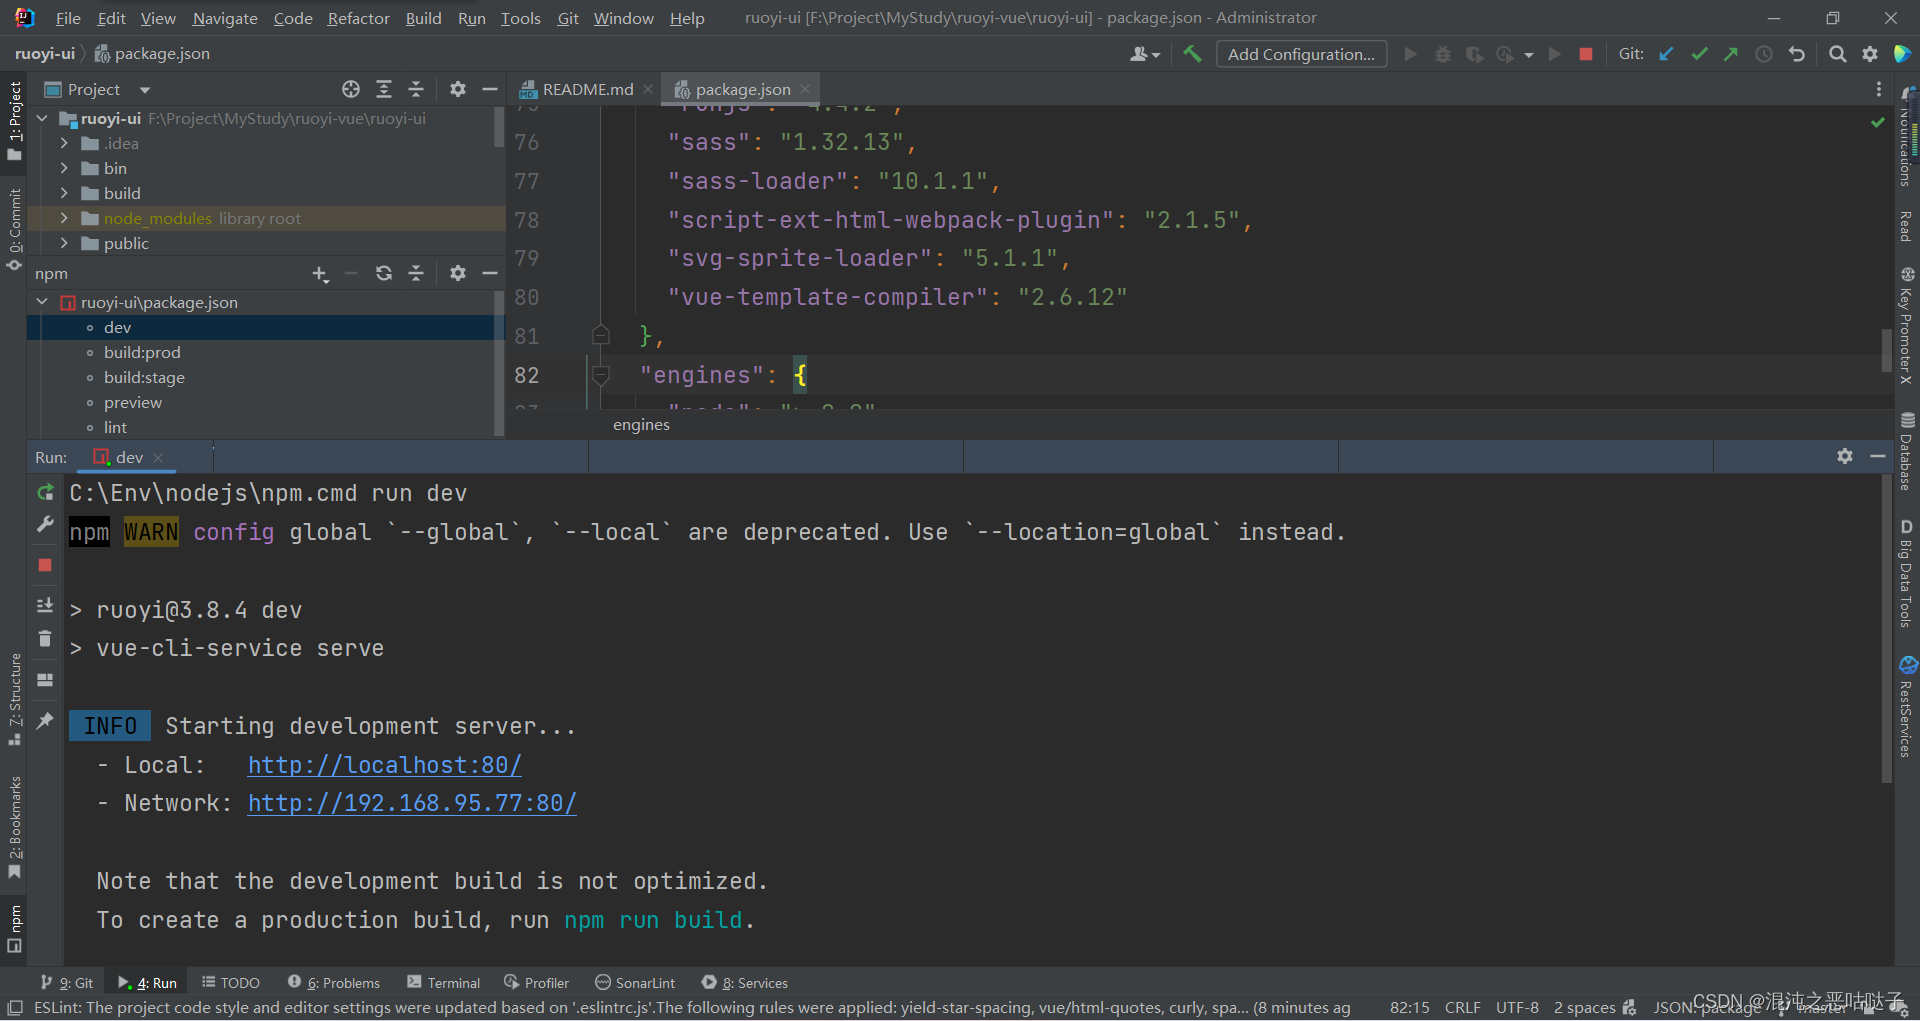
Task: Show Git history clock icon
Action: (1764, 54)
